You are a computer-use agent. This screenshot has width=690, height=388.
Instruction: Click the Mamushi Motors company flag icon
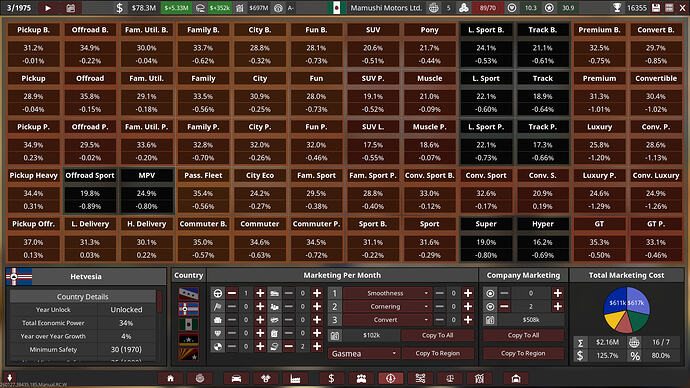coord(336,8)
